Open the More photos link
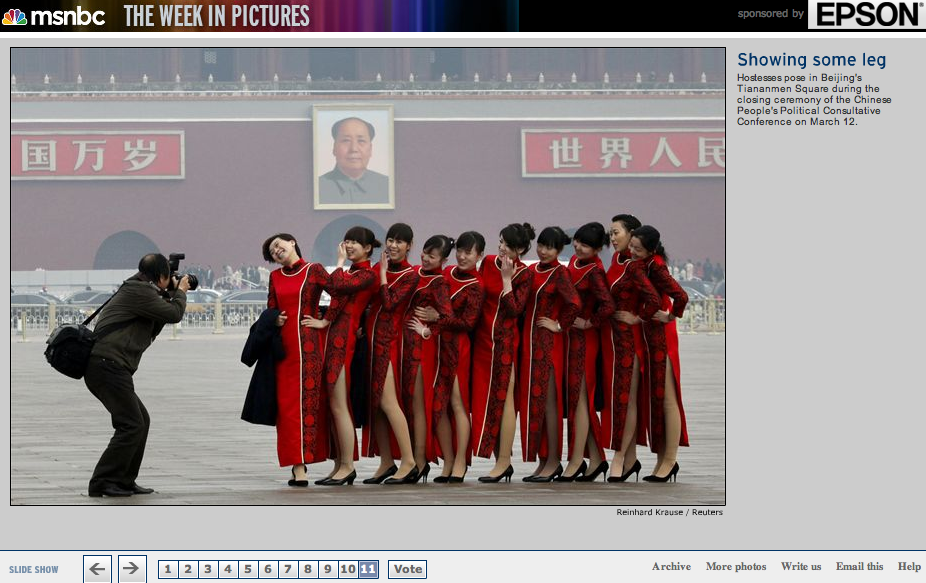The height and width of the screenshot is (583, 926). pos(736,567)
